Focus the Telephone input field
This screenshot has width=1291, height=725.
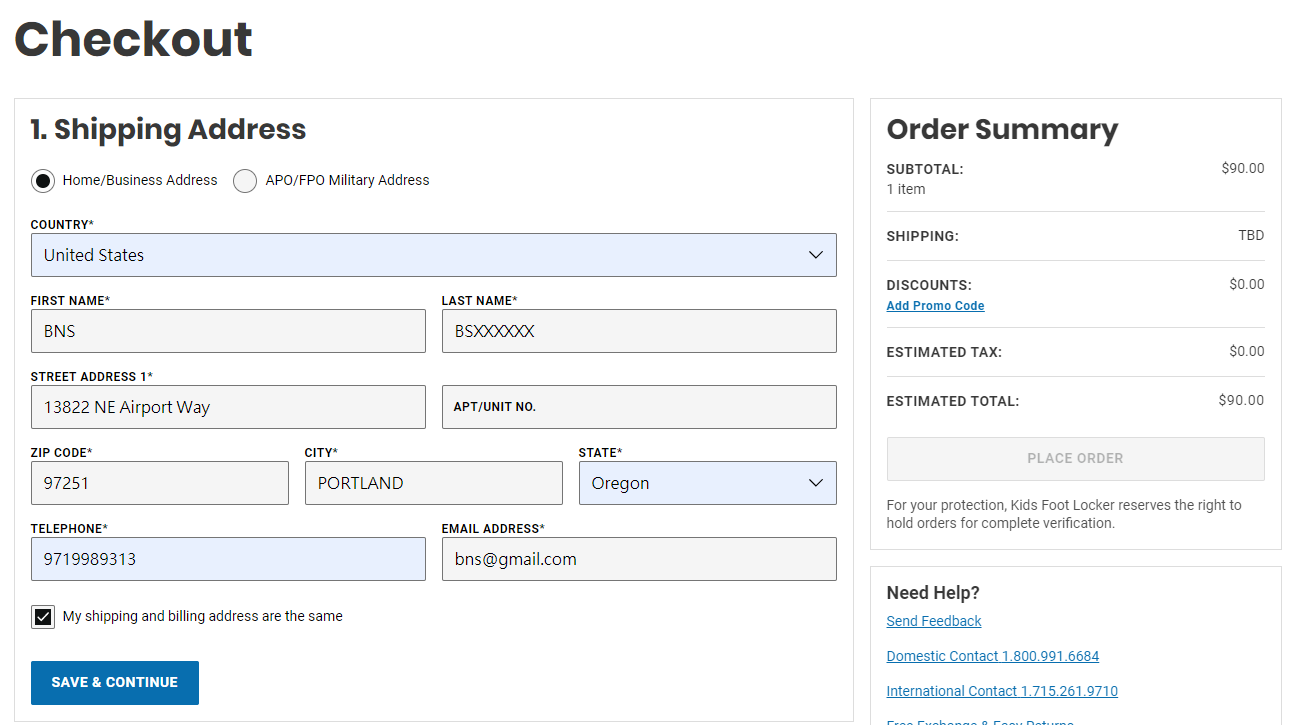[x=228, y=559]
